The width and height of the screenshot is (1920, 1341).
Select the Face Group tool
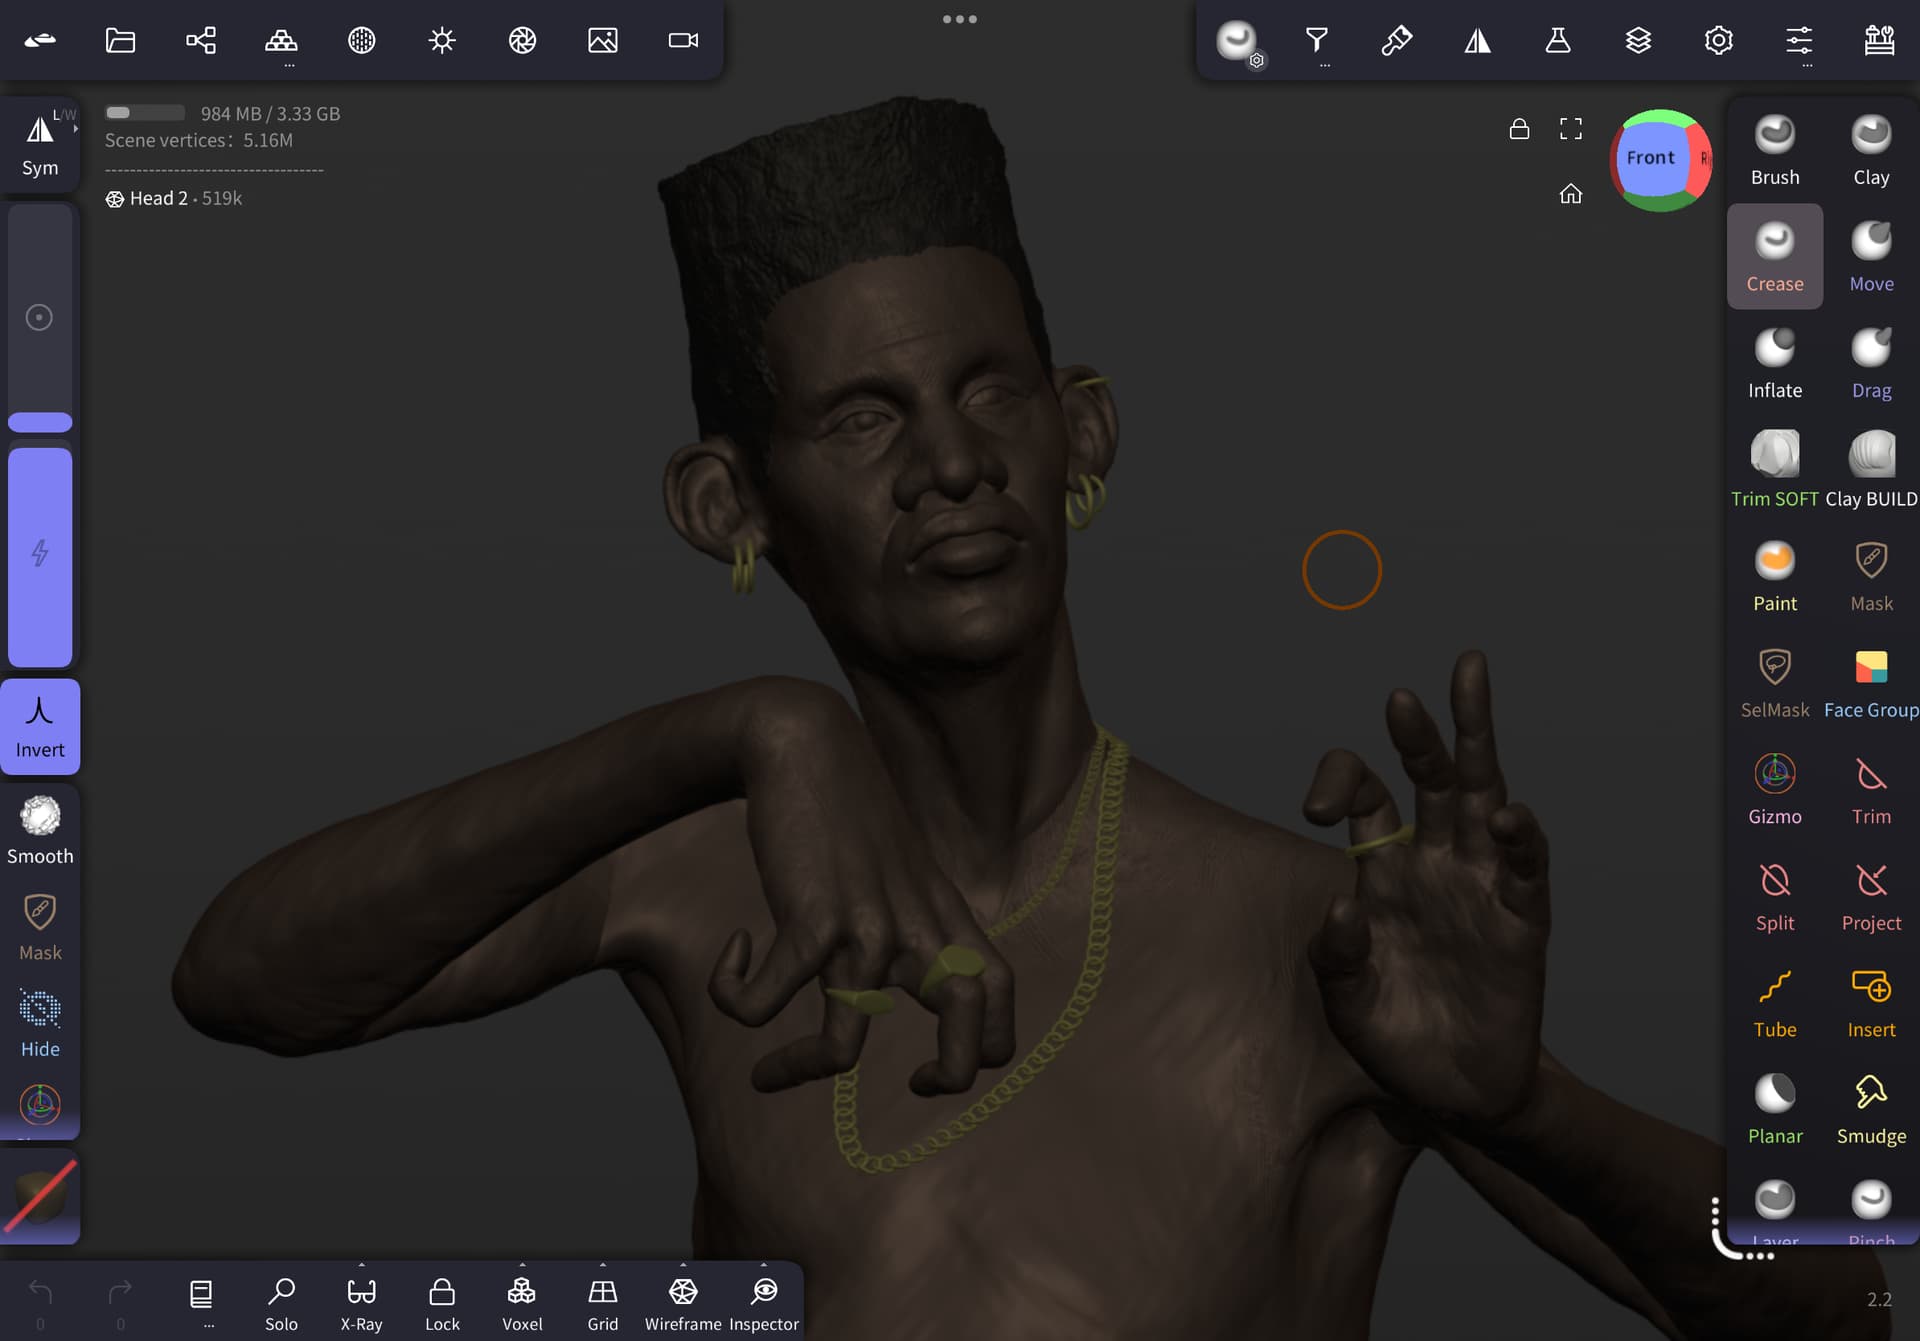(x=1870, y=683)
